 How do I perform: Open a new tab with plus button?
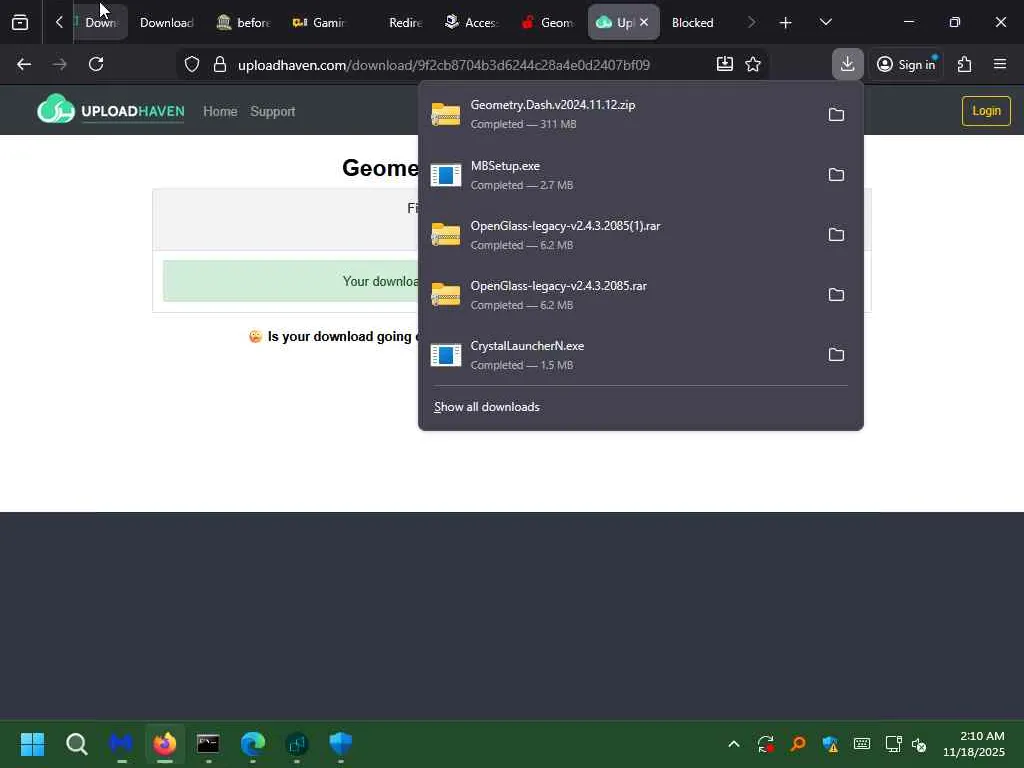(x=785, y=22)
